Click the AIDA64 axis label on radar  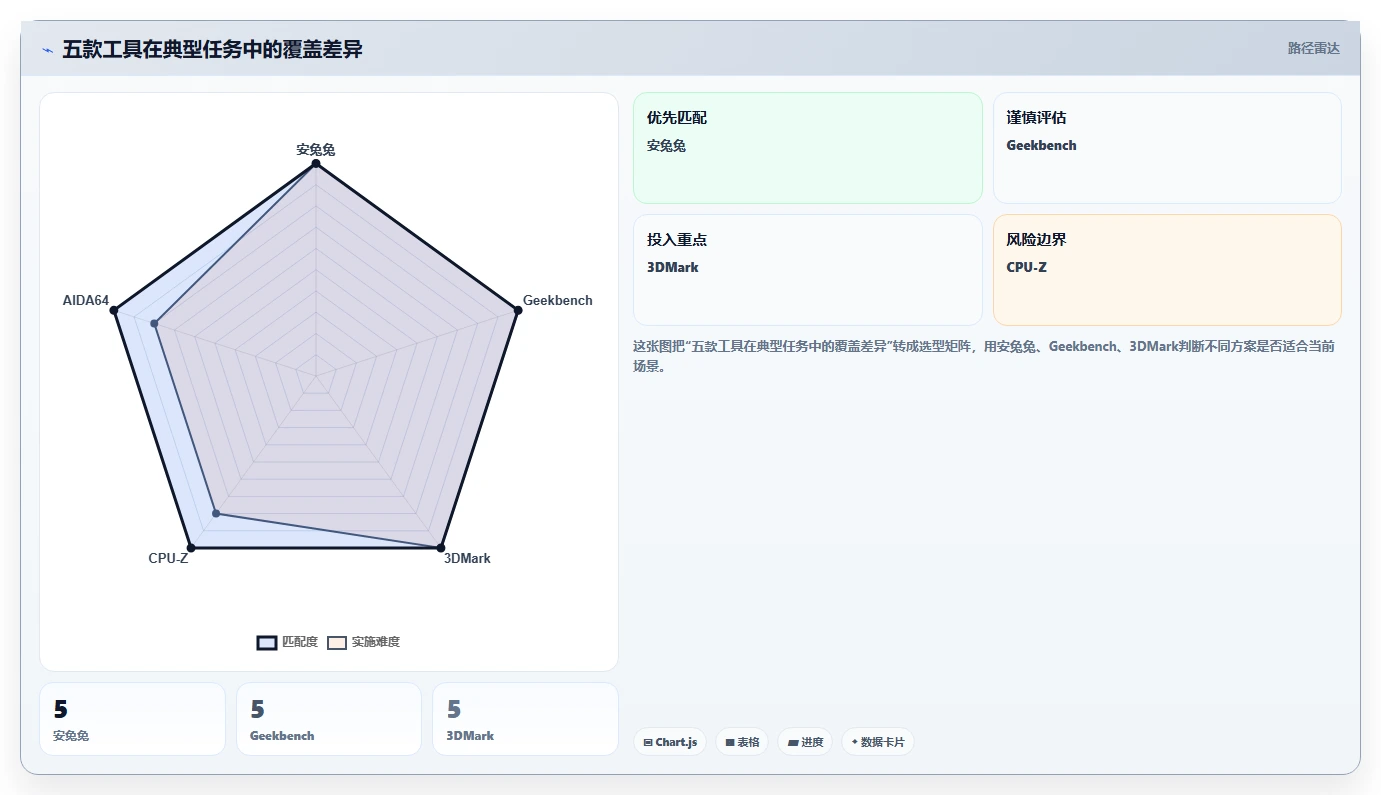coord(86,300)
